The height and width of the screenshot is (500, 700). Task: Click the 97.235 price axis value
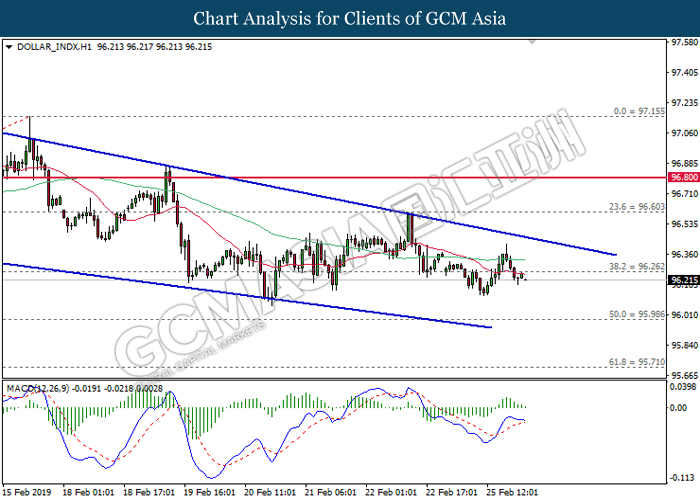[x=685, y=103]
